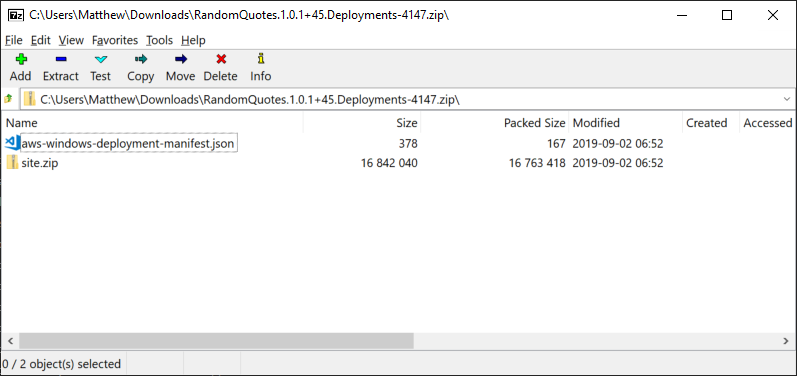Click the red Delete icon
Image resolution: width=797 pixels, height=376 pixels.
pyautogui.click(x=221, y=59)
